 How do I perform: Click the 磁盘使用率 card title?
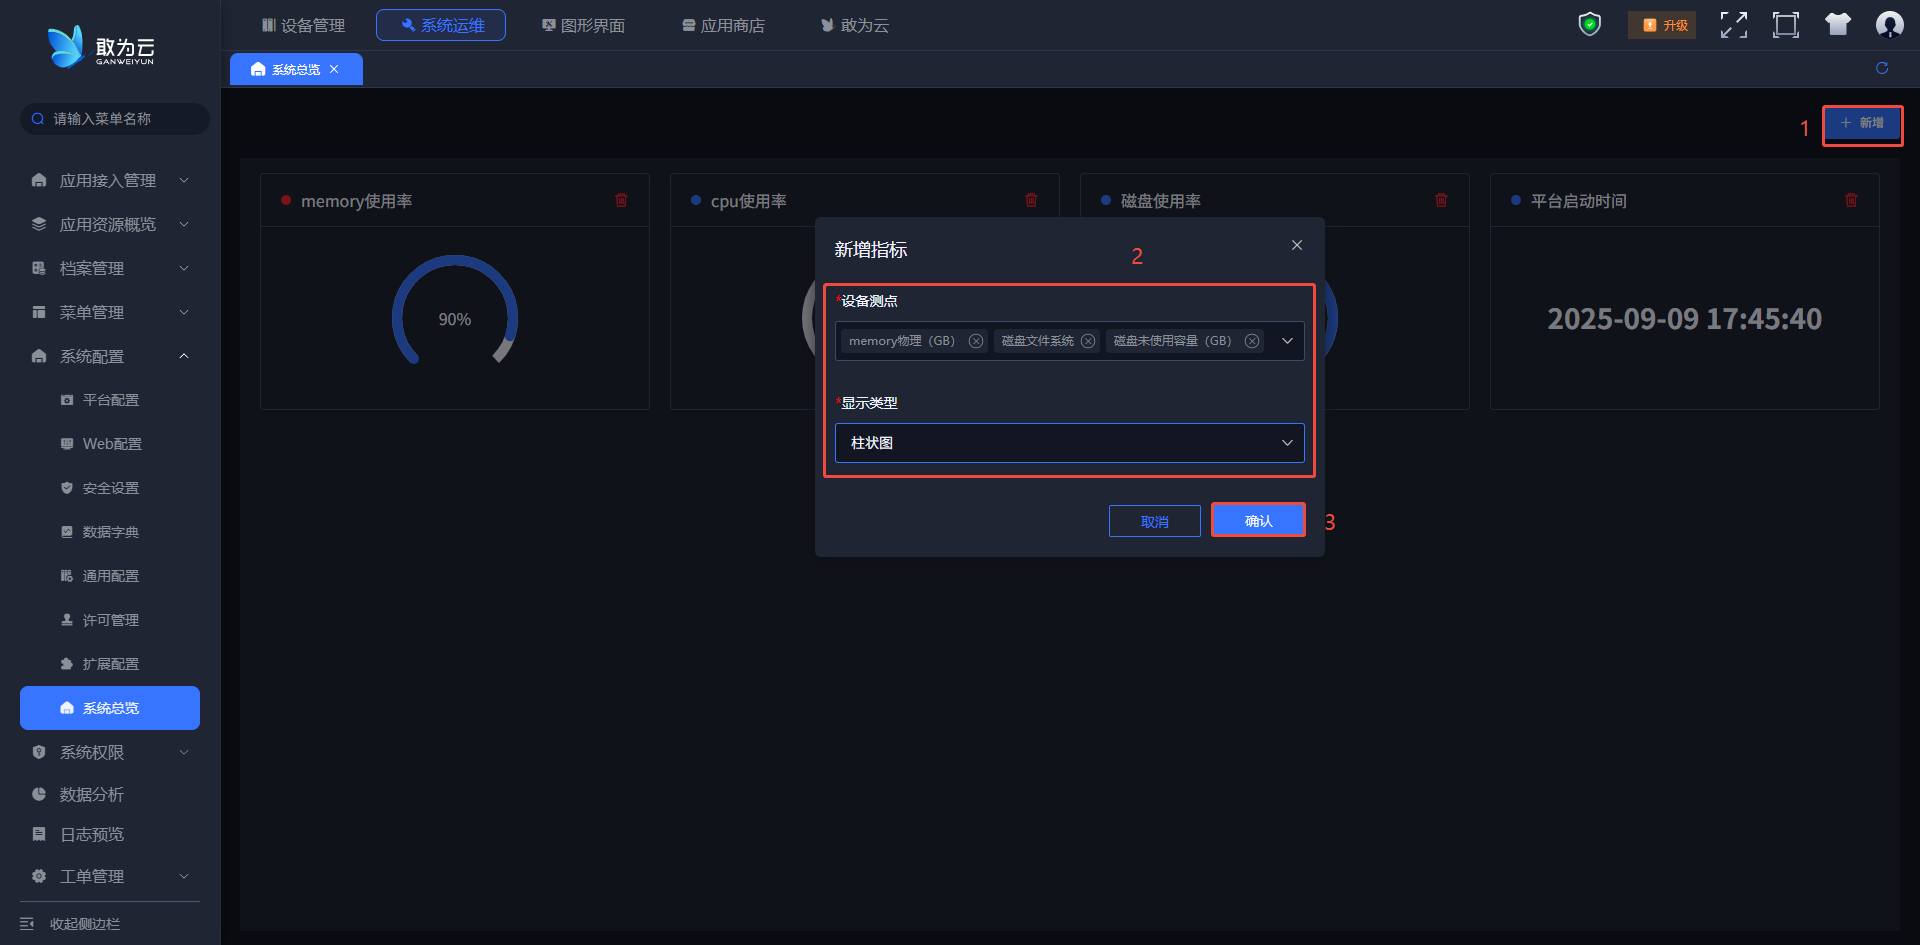1160,201
